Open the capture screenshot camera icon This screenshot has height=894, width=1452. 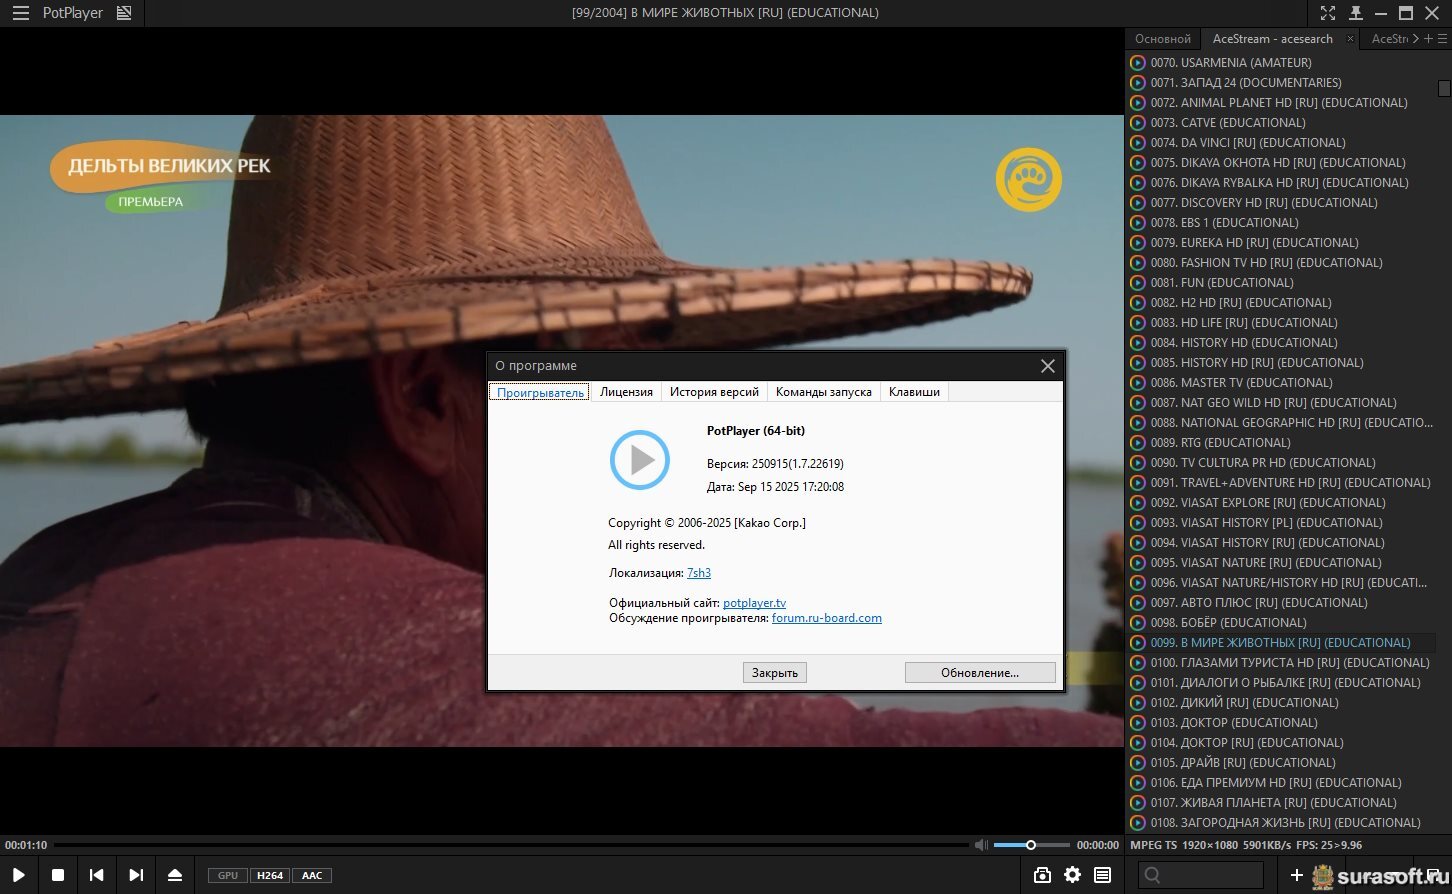click(1042, 875)
